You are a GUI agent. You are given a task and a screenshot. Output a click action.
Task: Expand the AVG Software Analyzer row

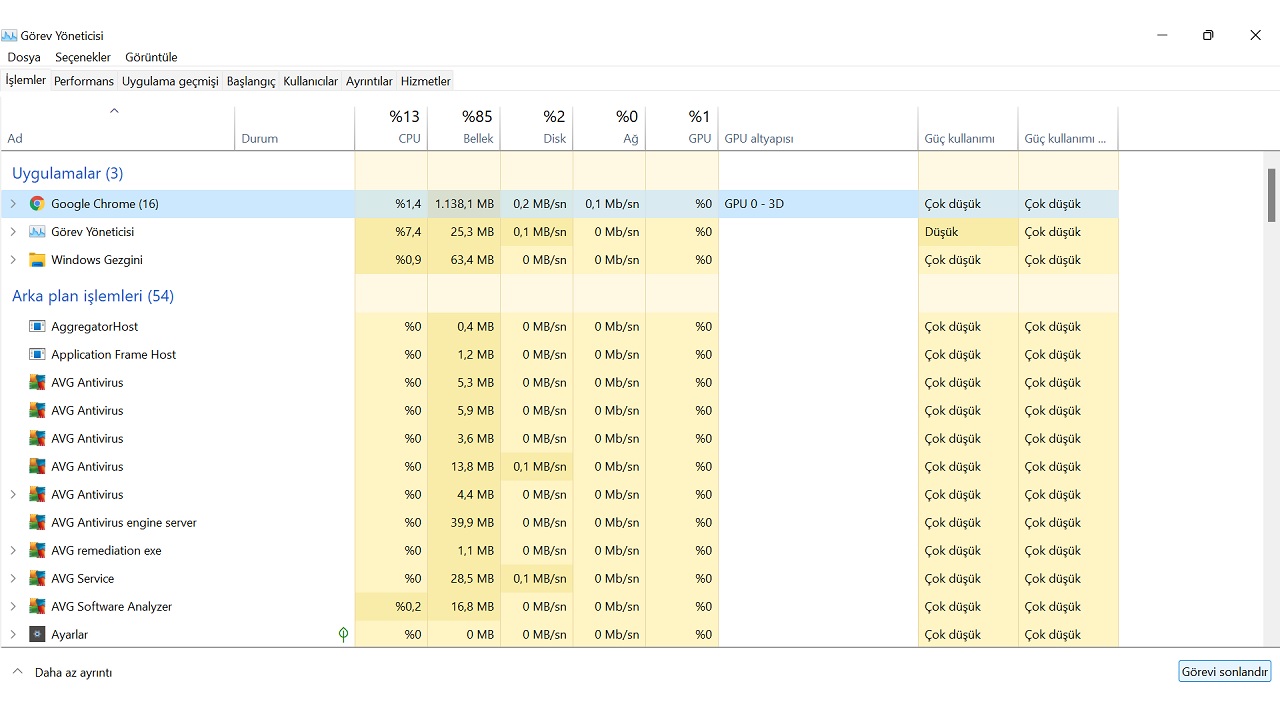[13, 607]
